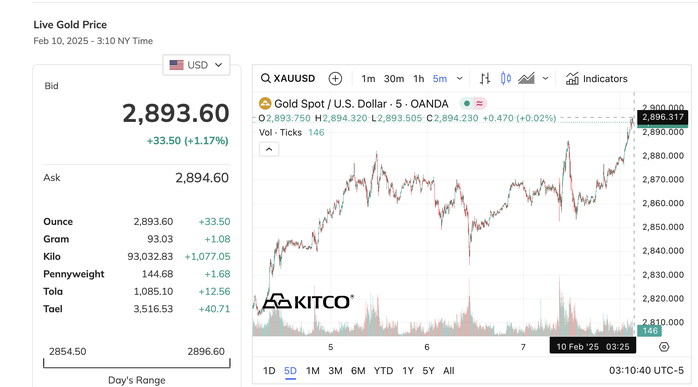
Task: Click the 03:10:40 UTC-5 timezone button
Action: coord(646,371)
